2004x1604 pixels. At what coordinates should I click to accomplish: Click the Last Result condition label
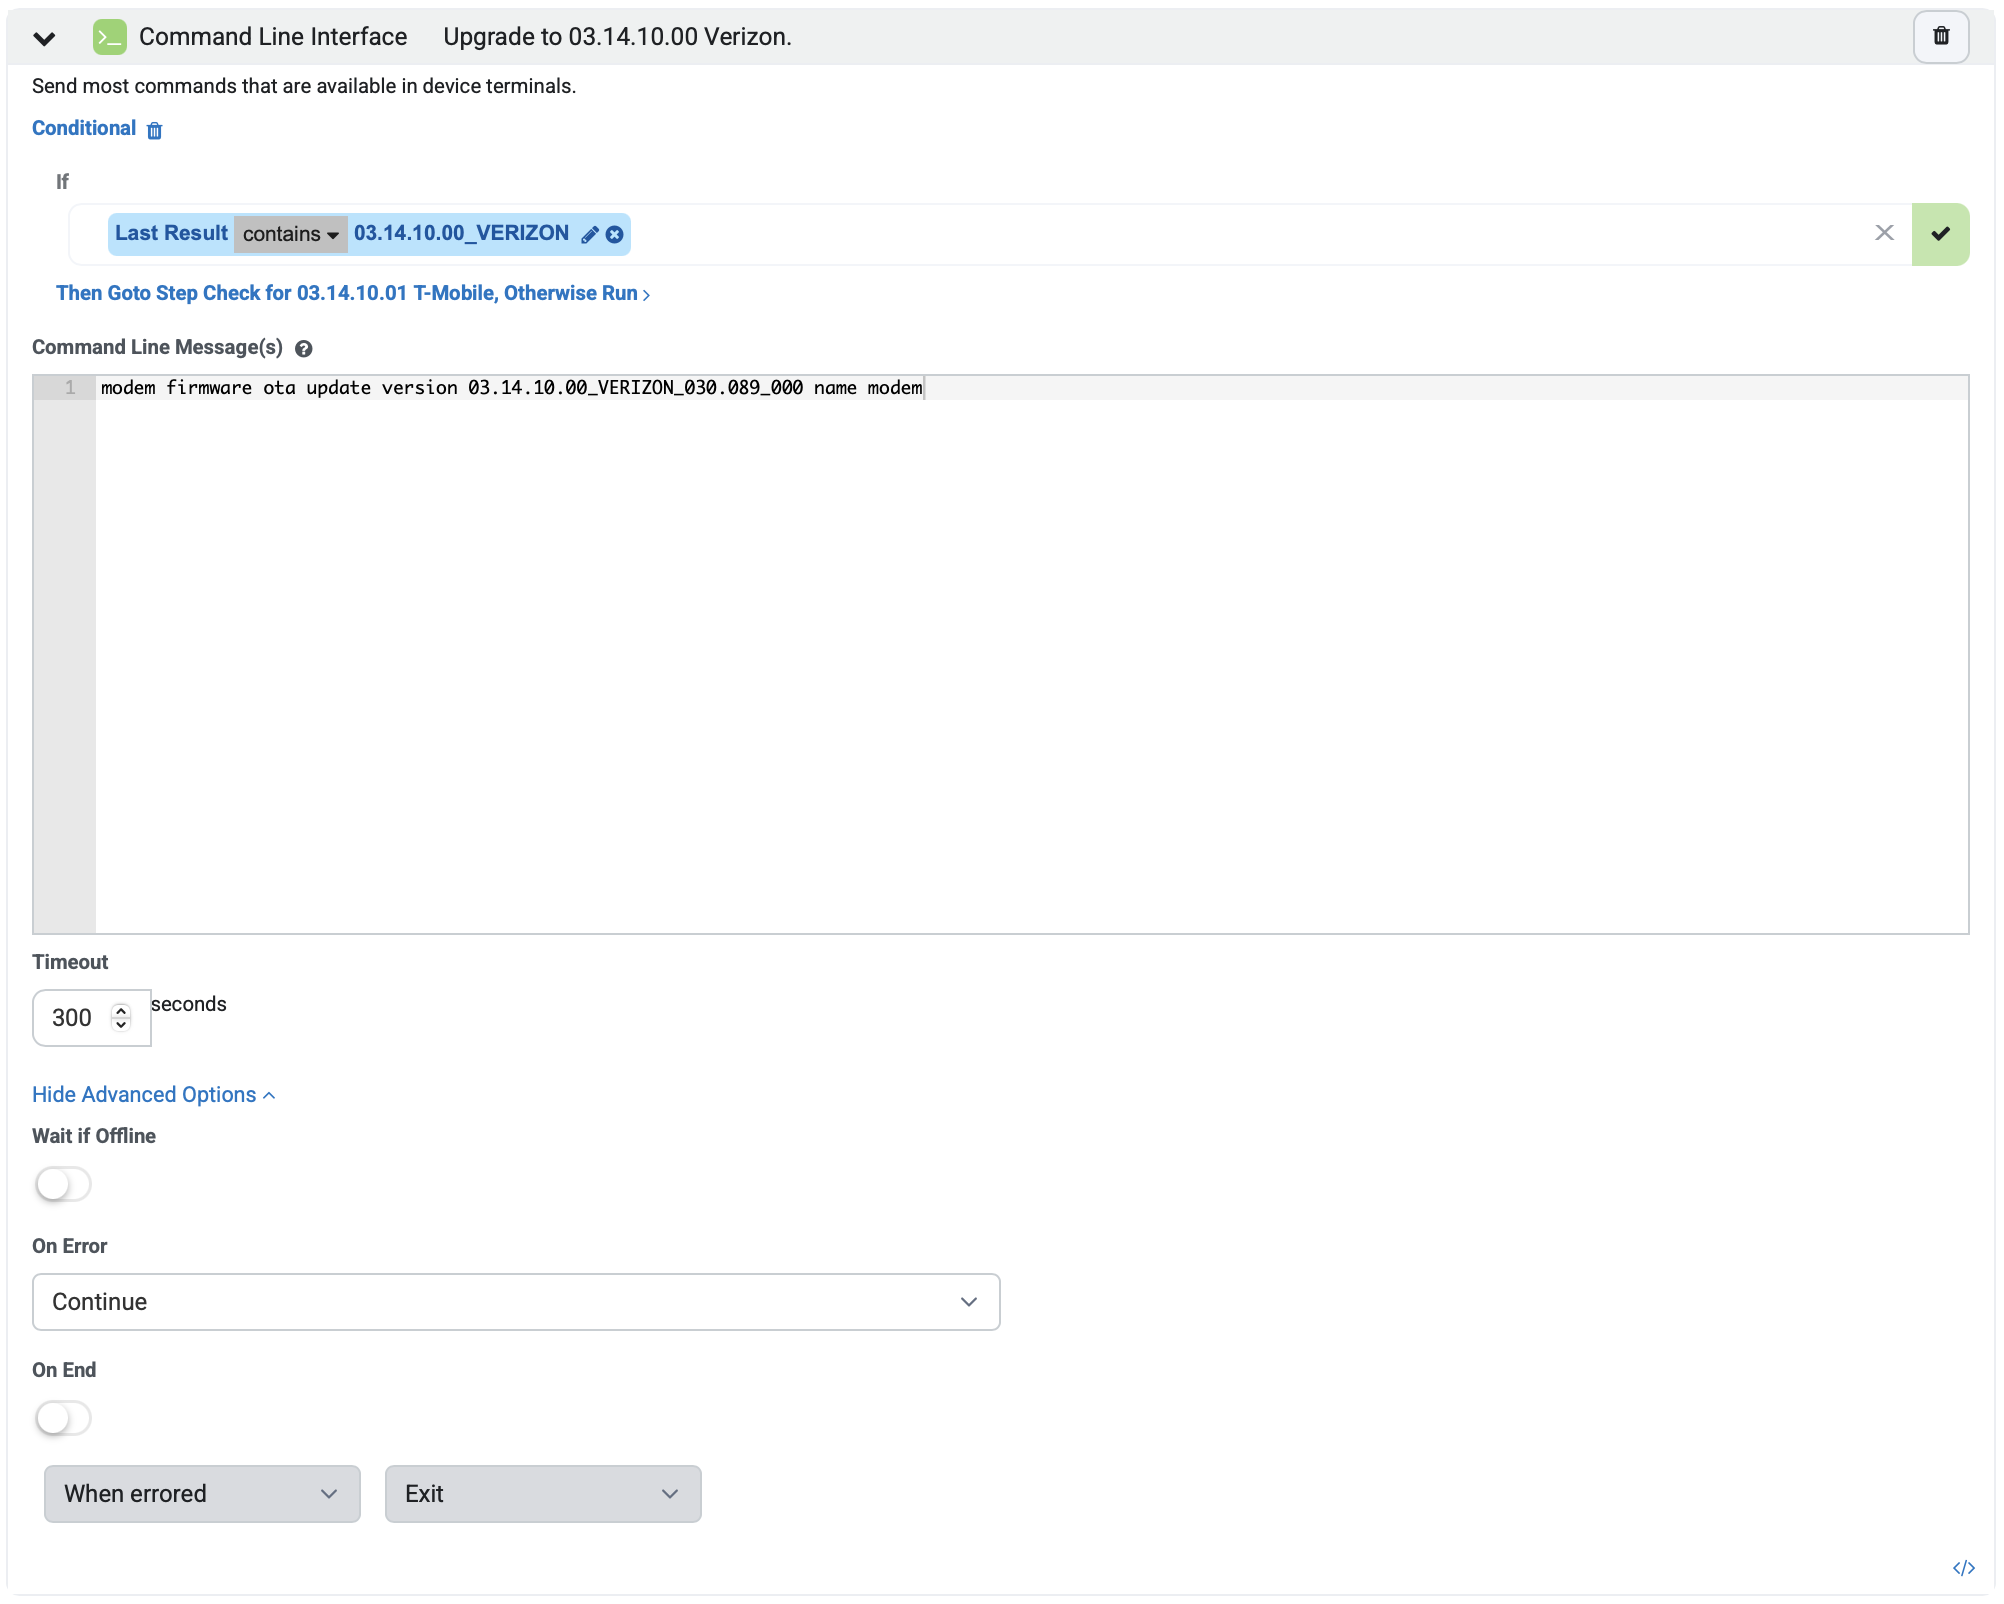[x=171, y=233]
